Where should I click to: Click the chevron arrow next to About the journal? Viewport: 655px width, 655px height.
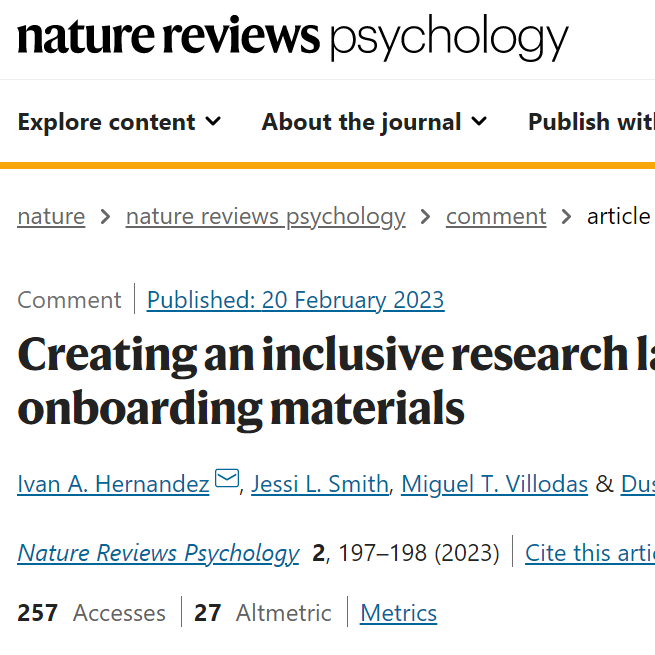click(x=479, y=122)
